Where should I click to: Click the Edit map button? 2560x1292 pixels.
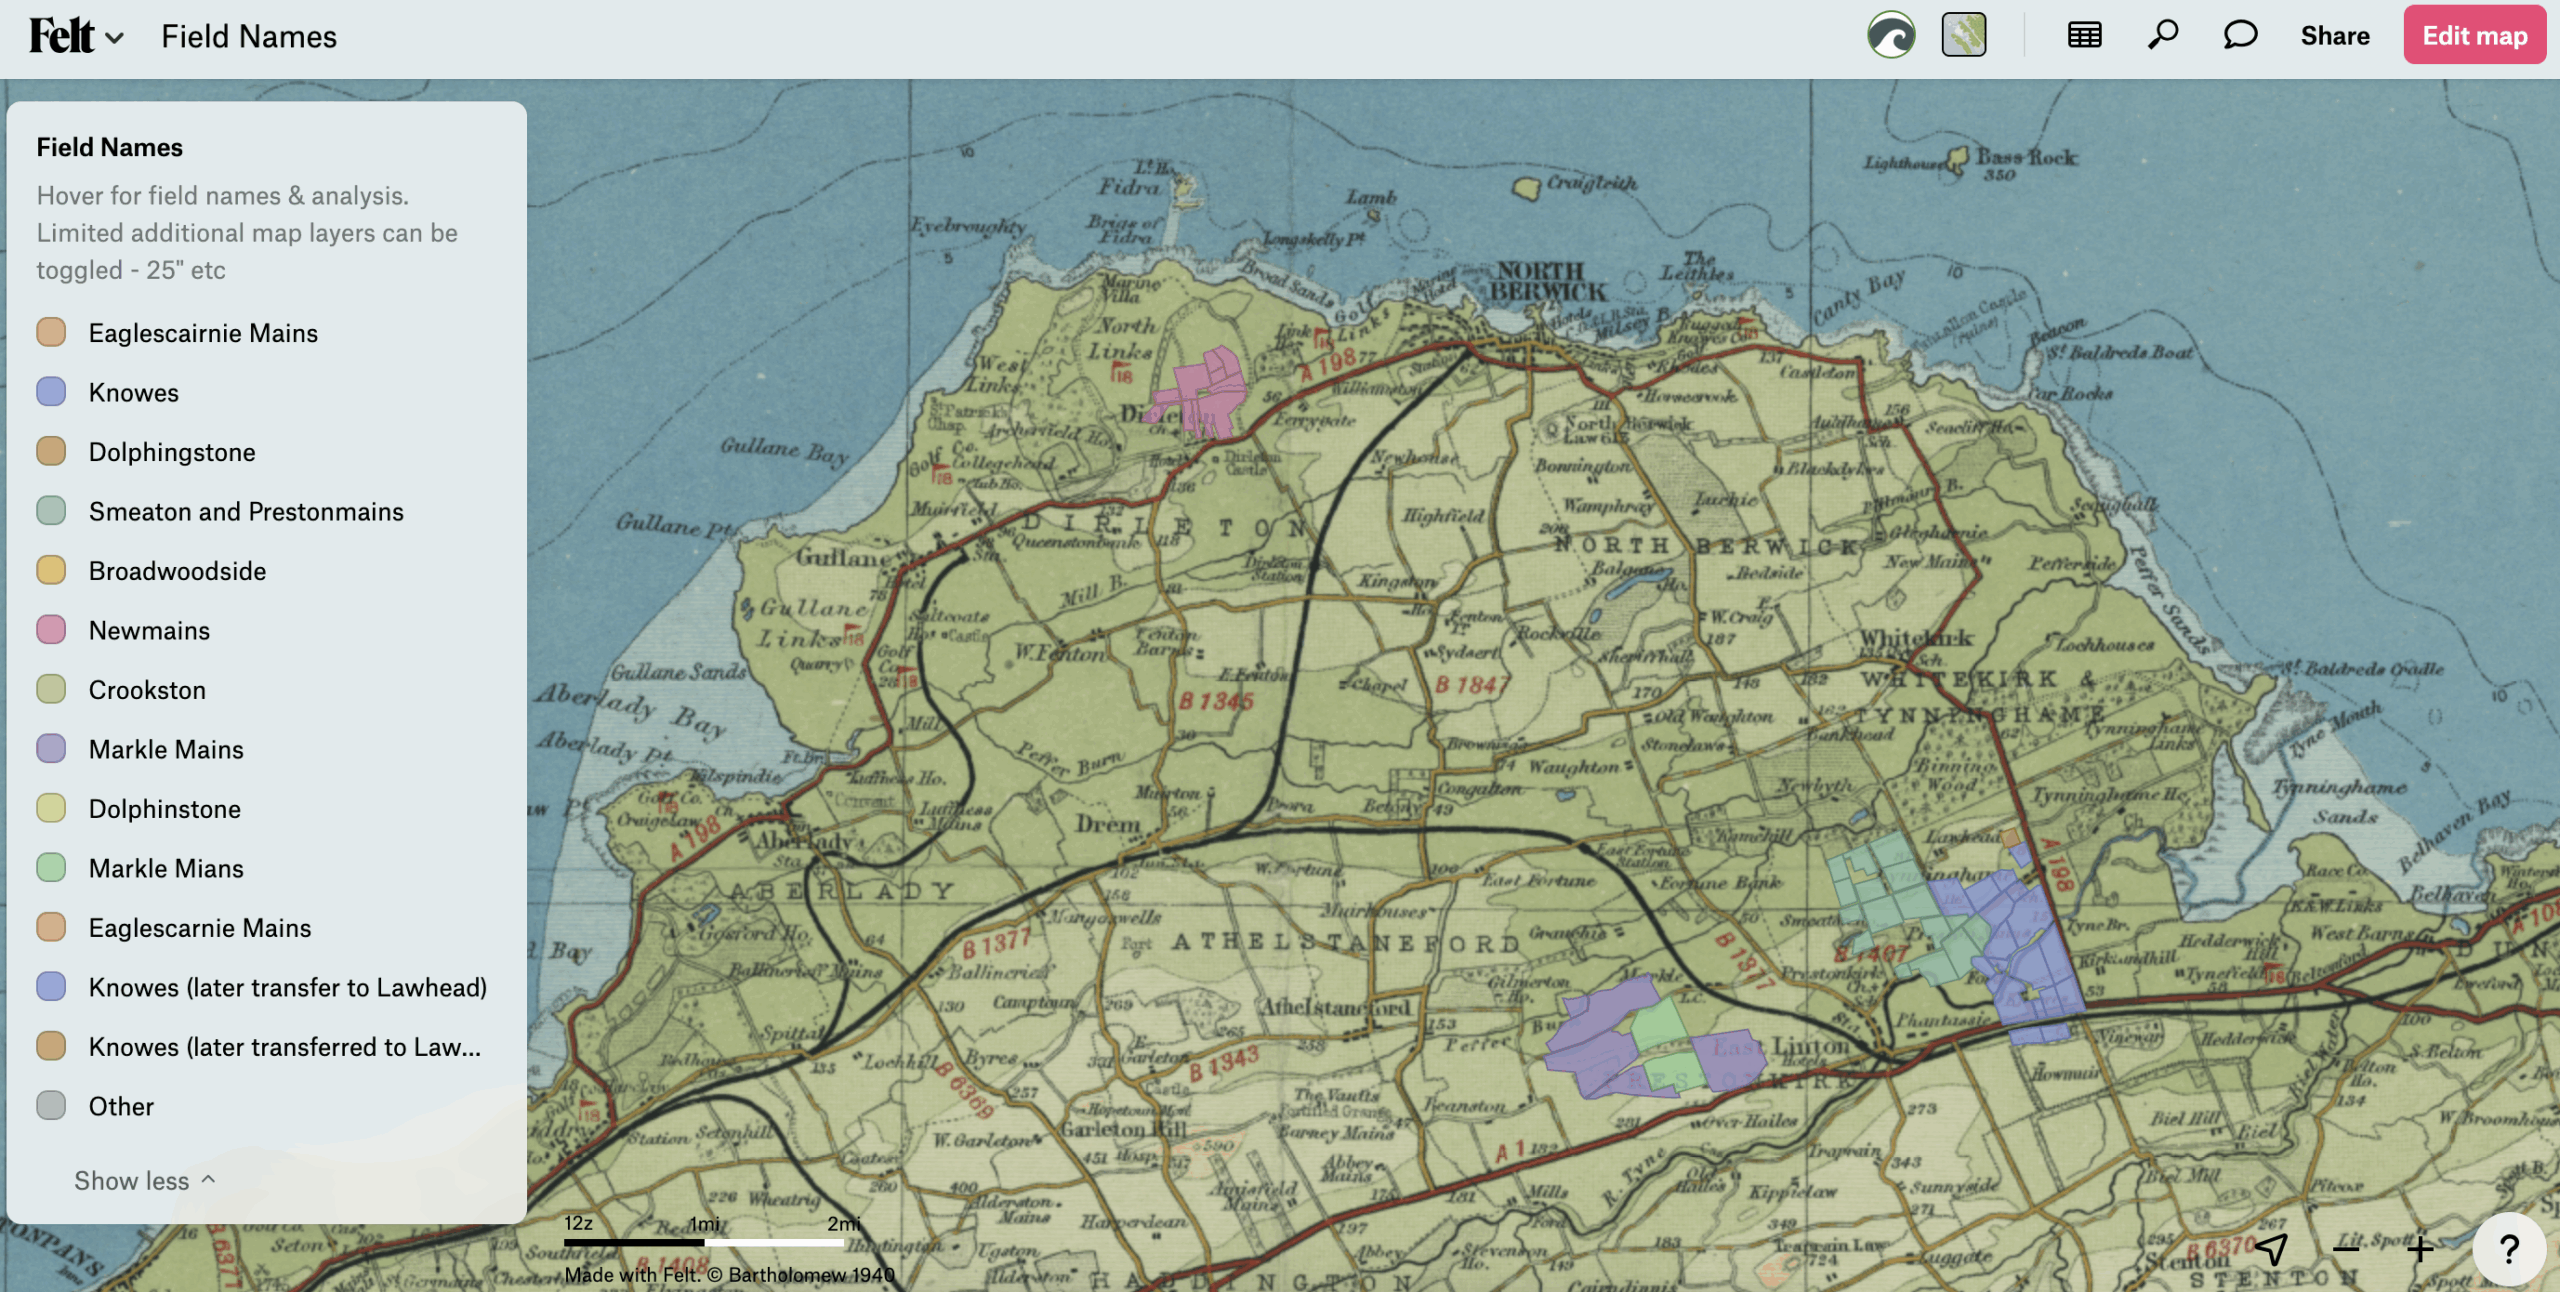tap(2474, 36)
